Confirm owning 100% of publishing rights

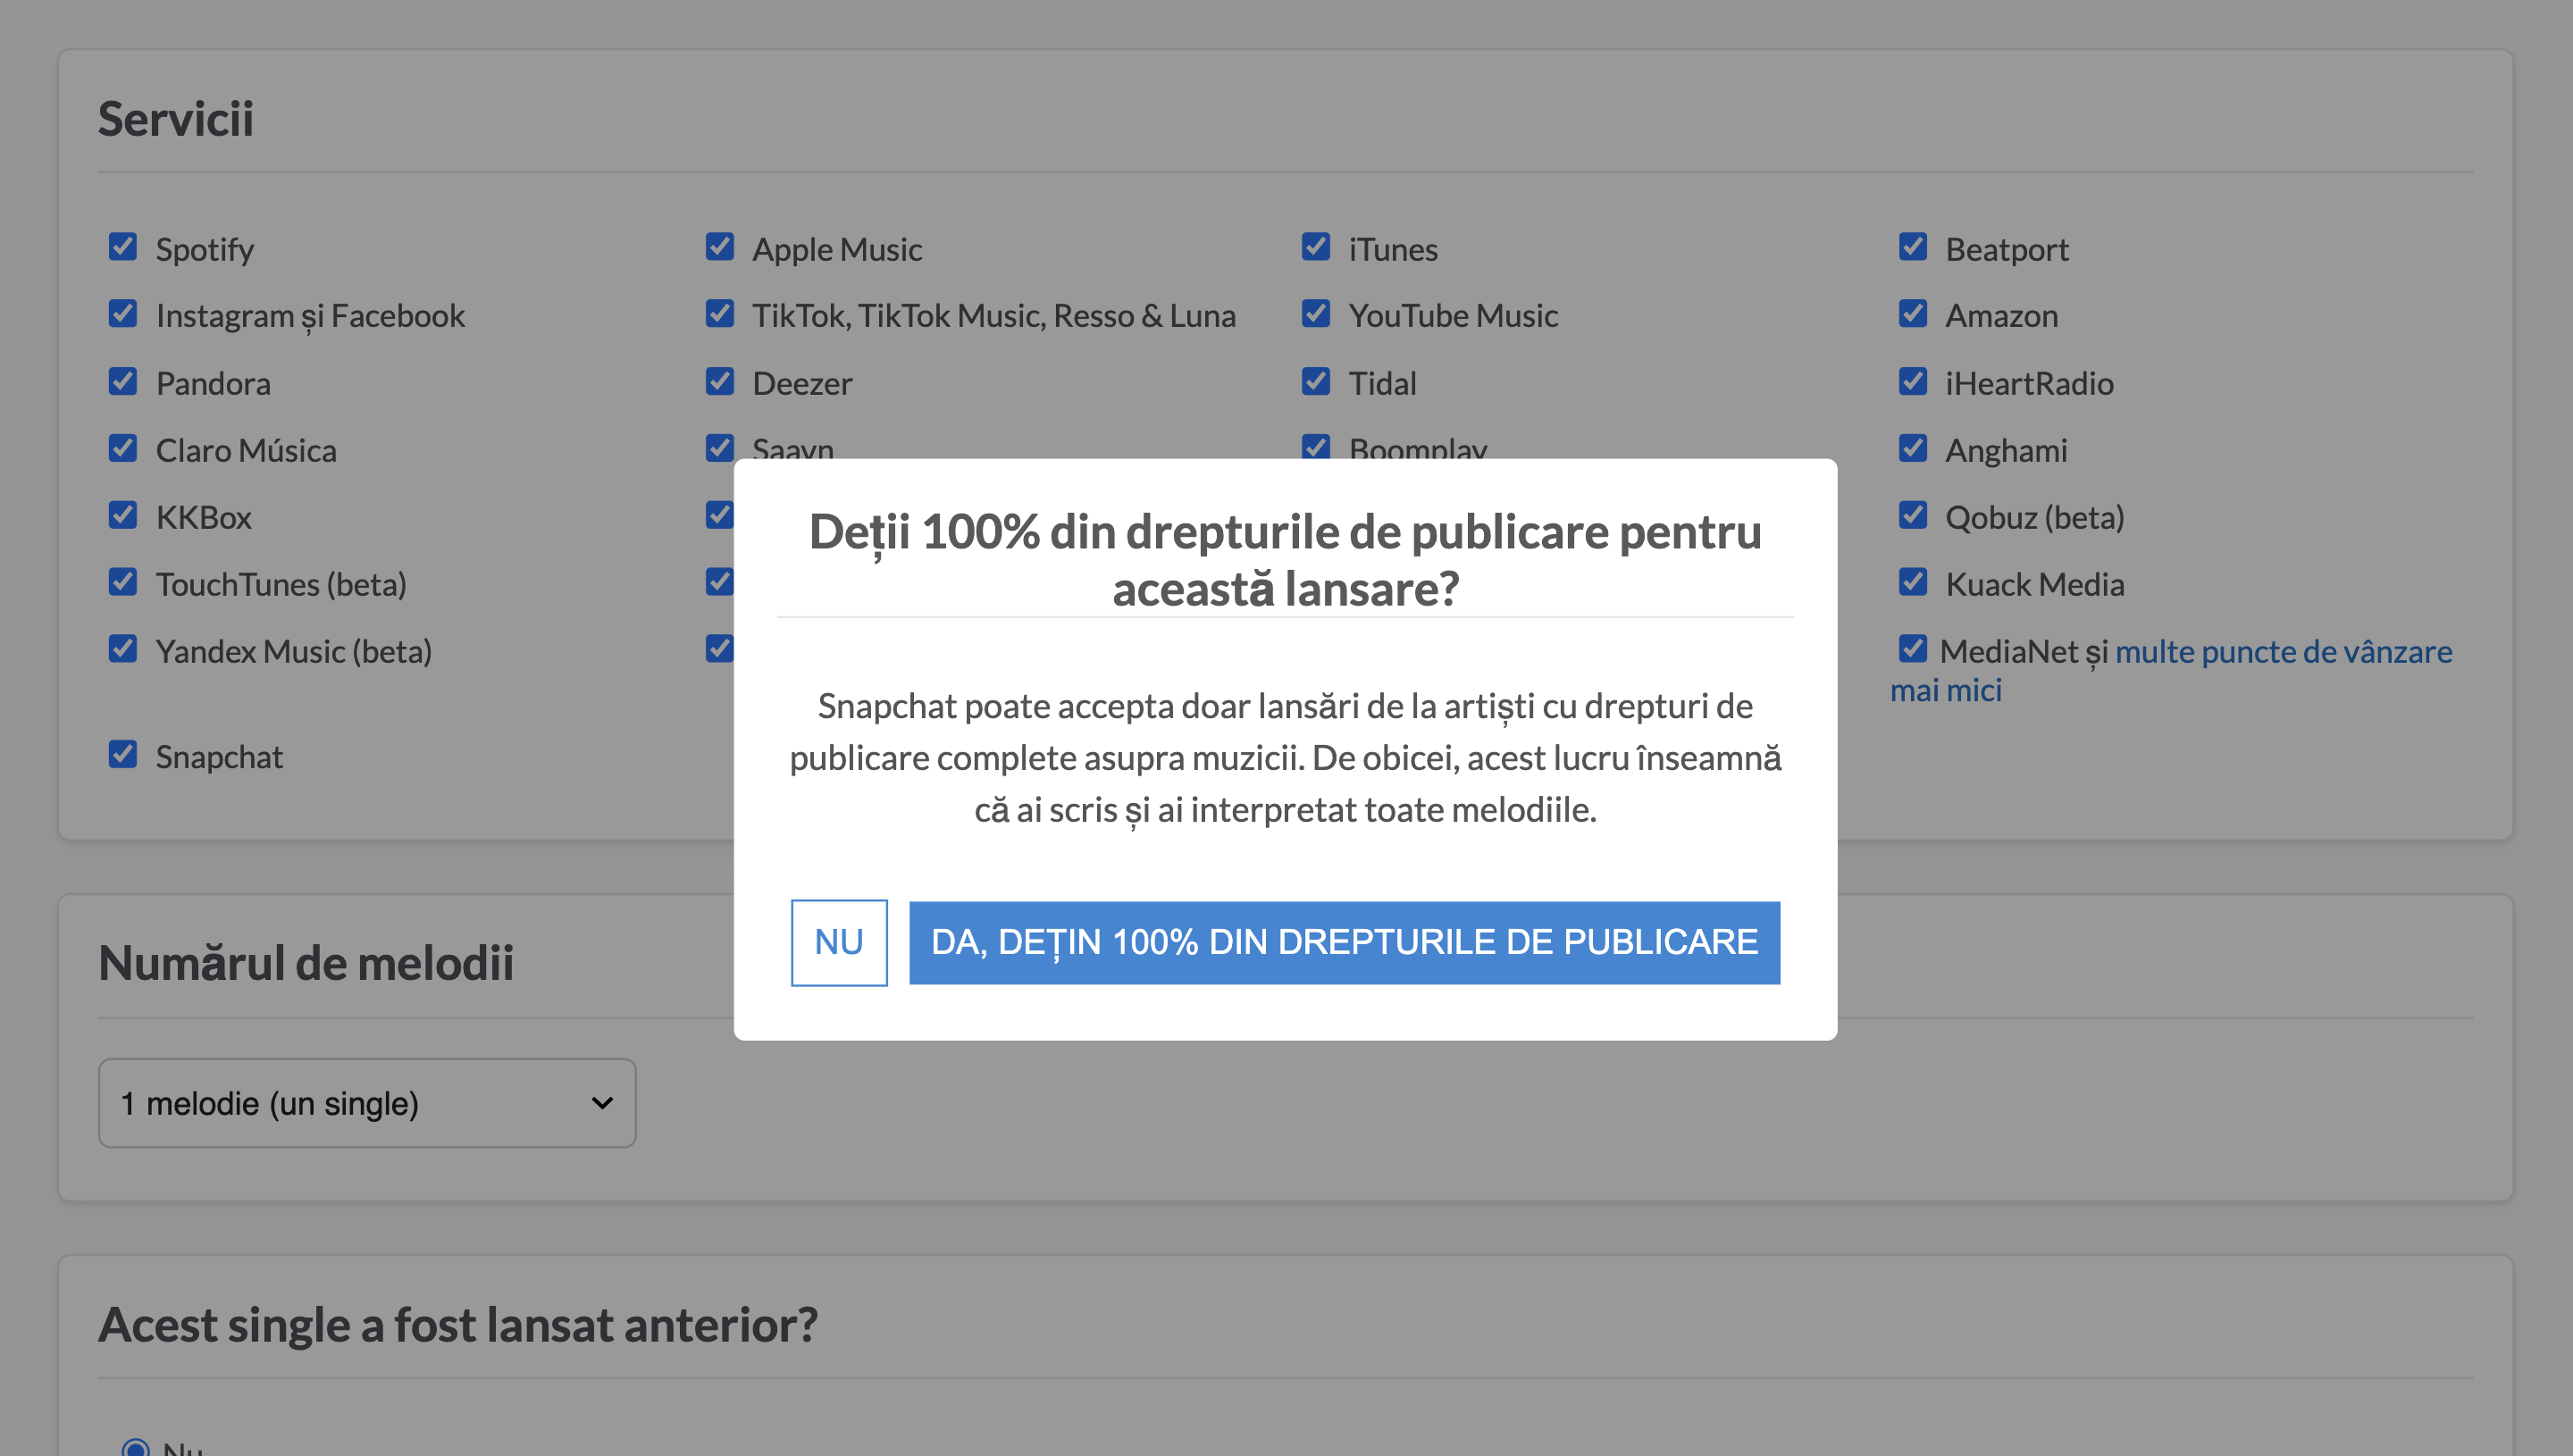[x=1344, y=942]
